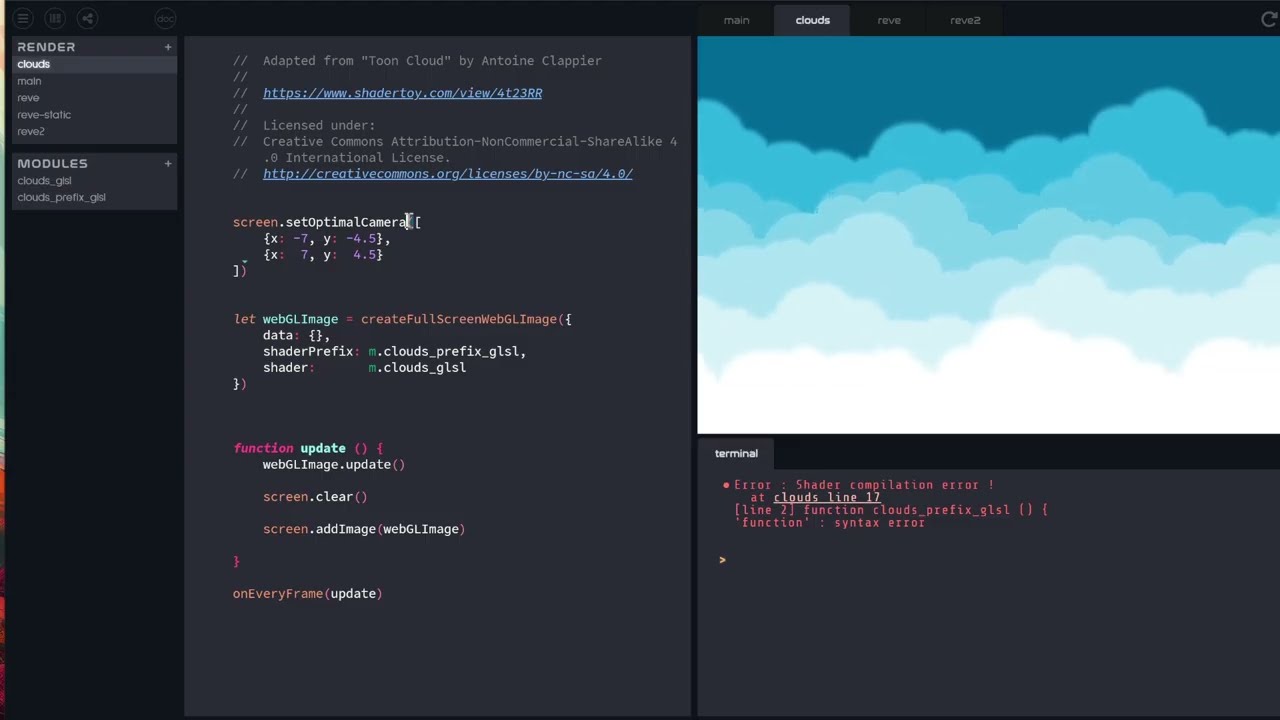Open the clouds_glsl module

point(95,181)
